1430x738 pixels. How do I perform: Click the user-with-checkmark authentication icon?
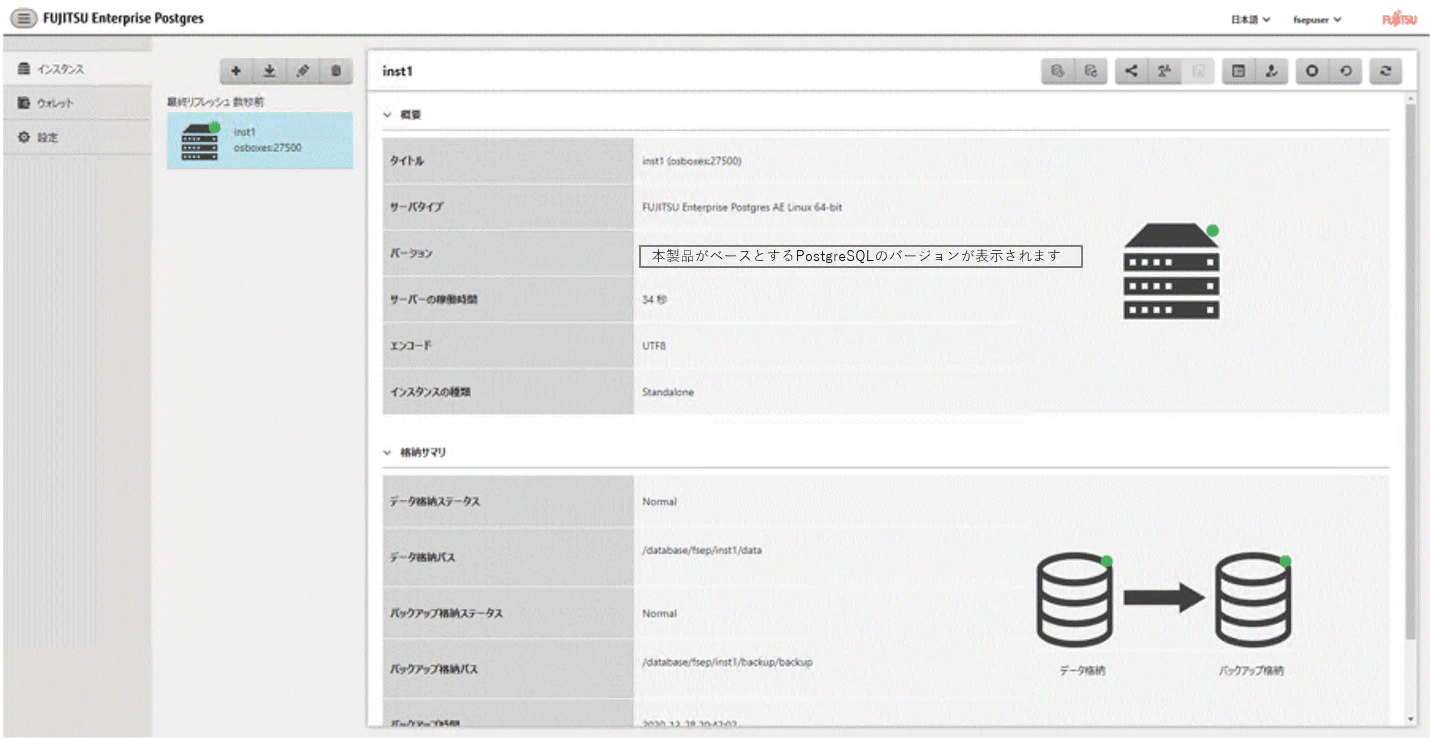pos(1271,71)
